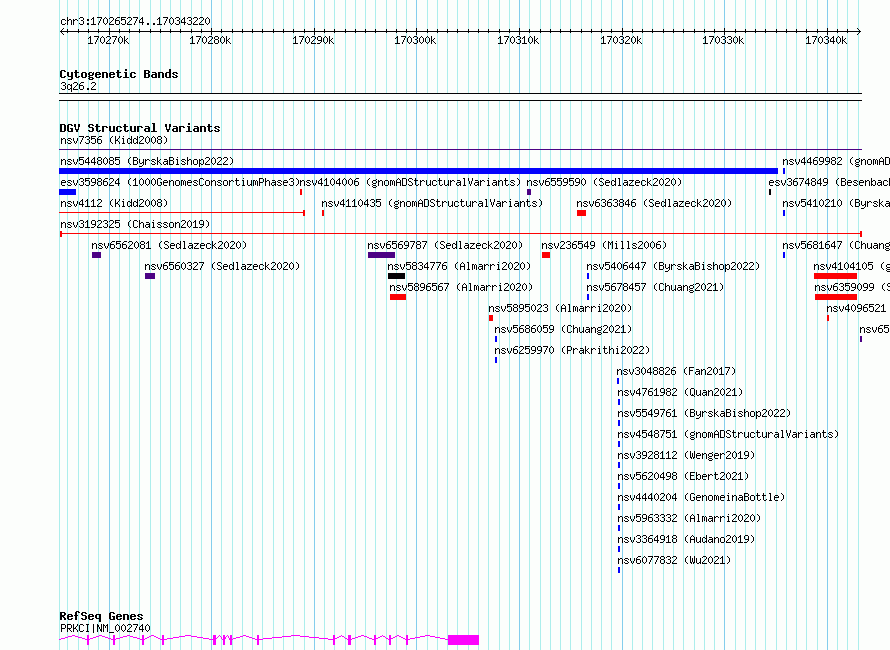Click the 3q26.2 cytogenetic band label

78,86
